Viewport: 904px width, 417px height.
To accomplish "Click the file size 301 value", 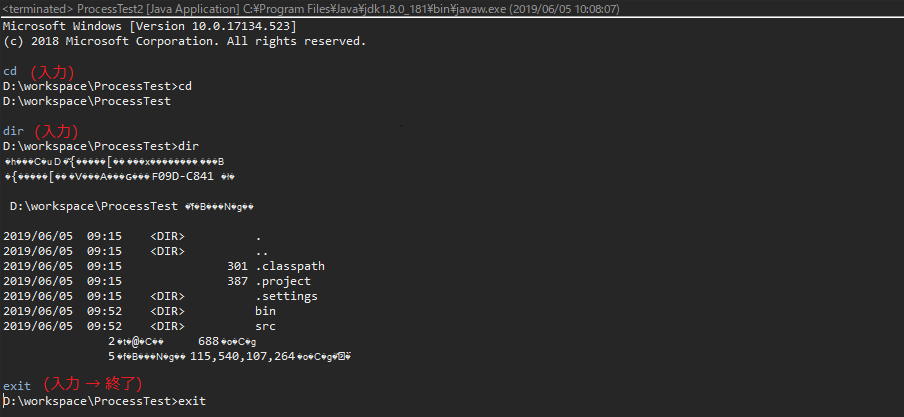I will [x=238, y=266].
